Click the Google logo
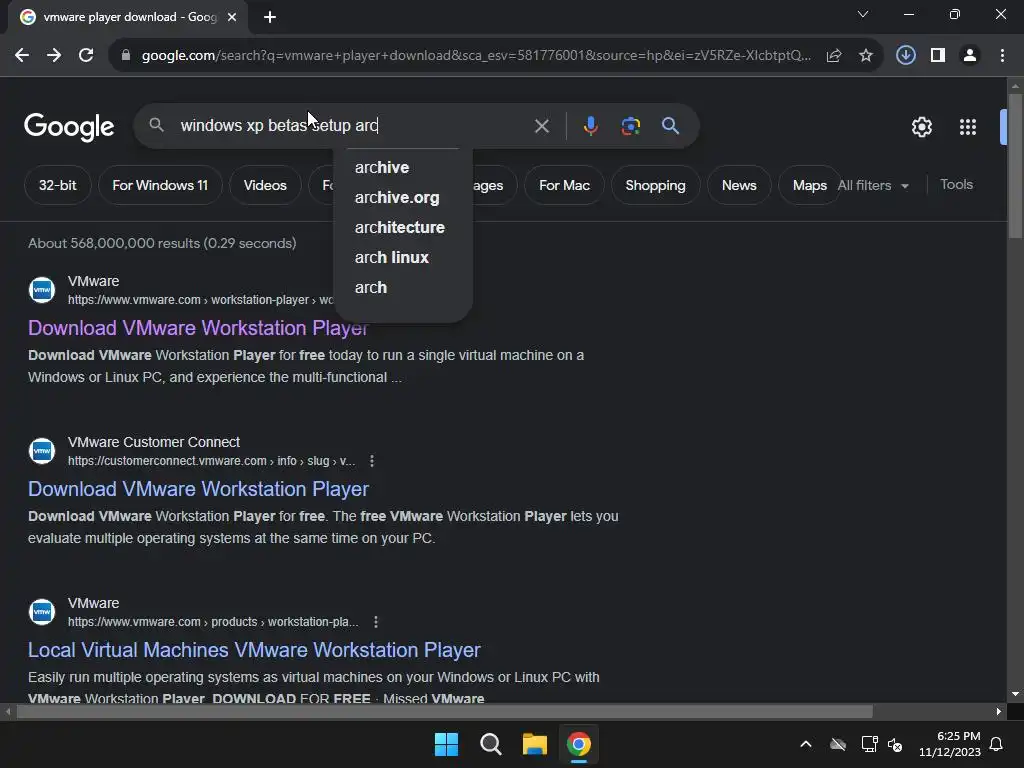Image resolution: width=1024 pixels, height=768 pixels. pos(69,127)
